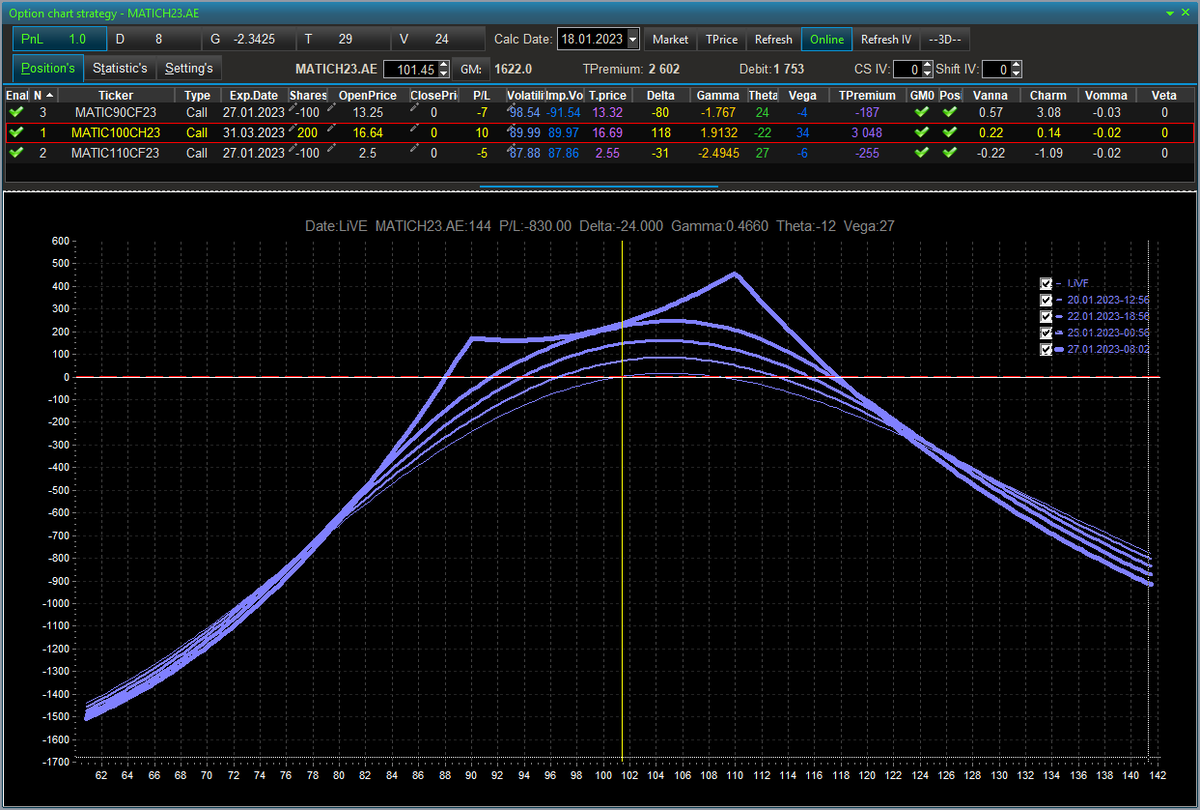The width and height of the screenshot is (1200, 810).
Task: Switch to the Statistic's tab
Action: pos(119,68)
